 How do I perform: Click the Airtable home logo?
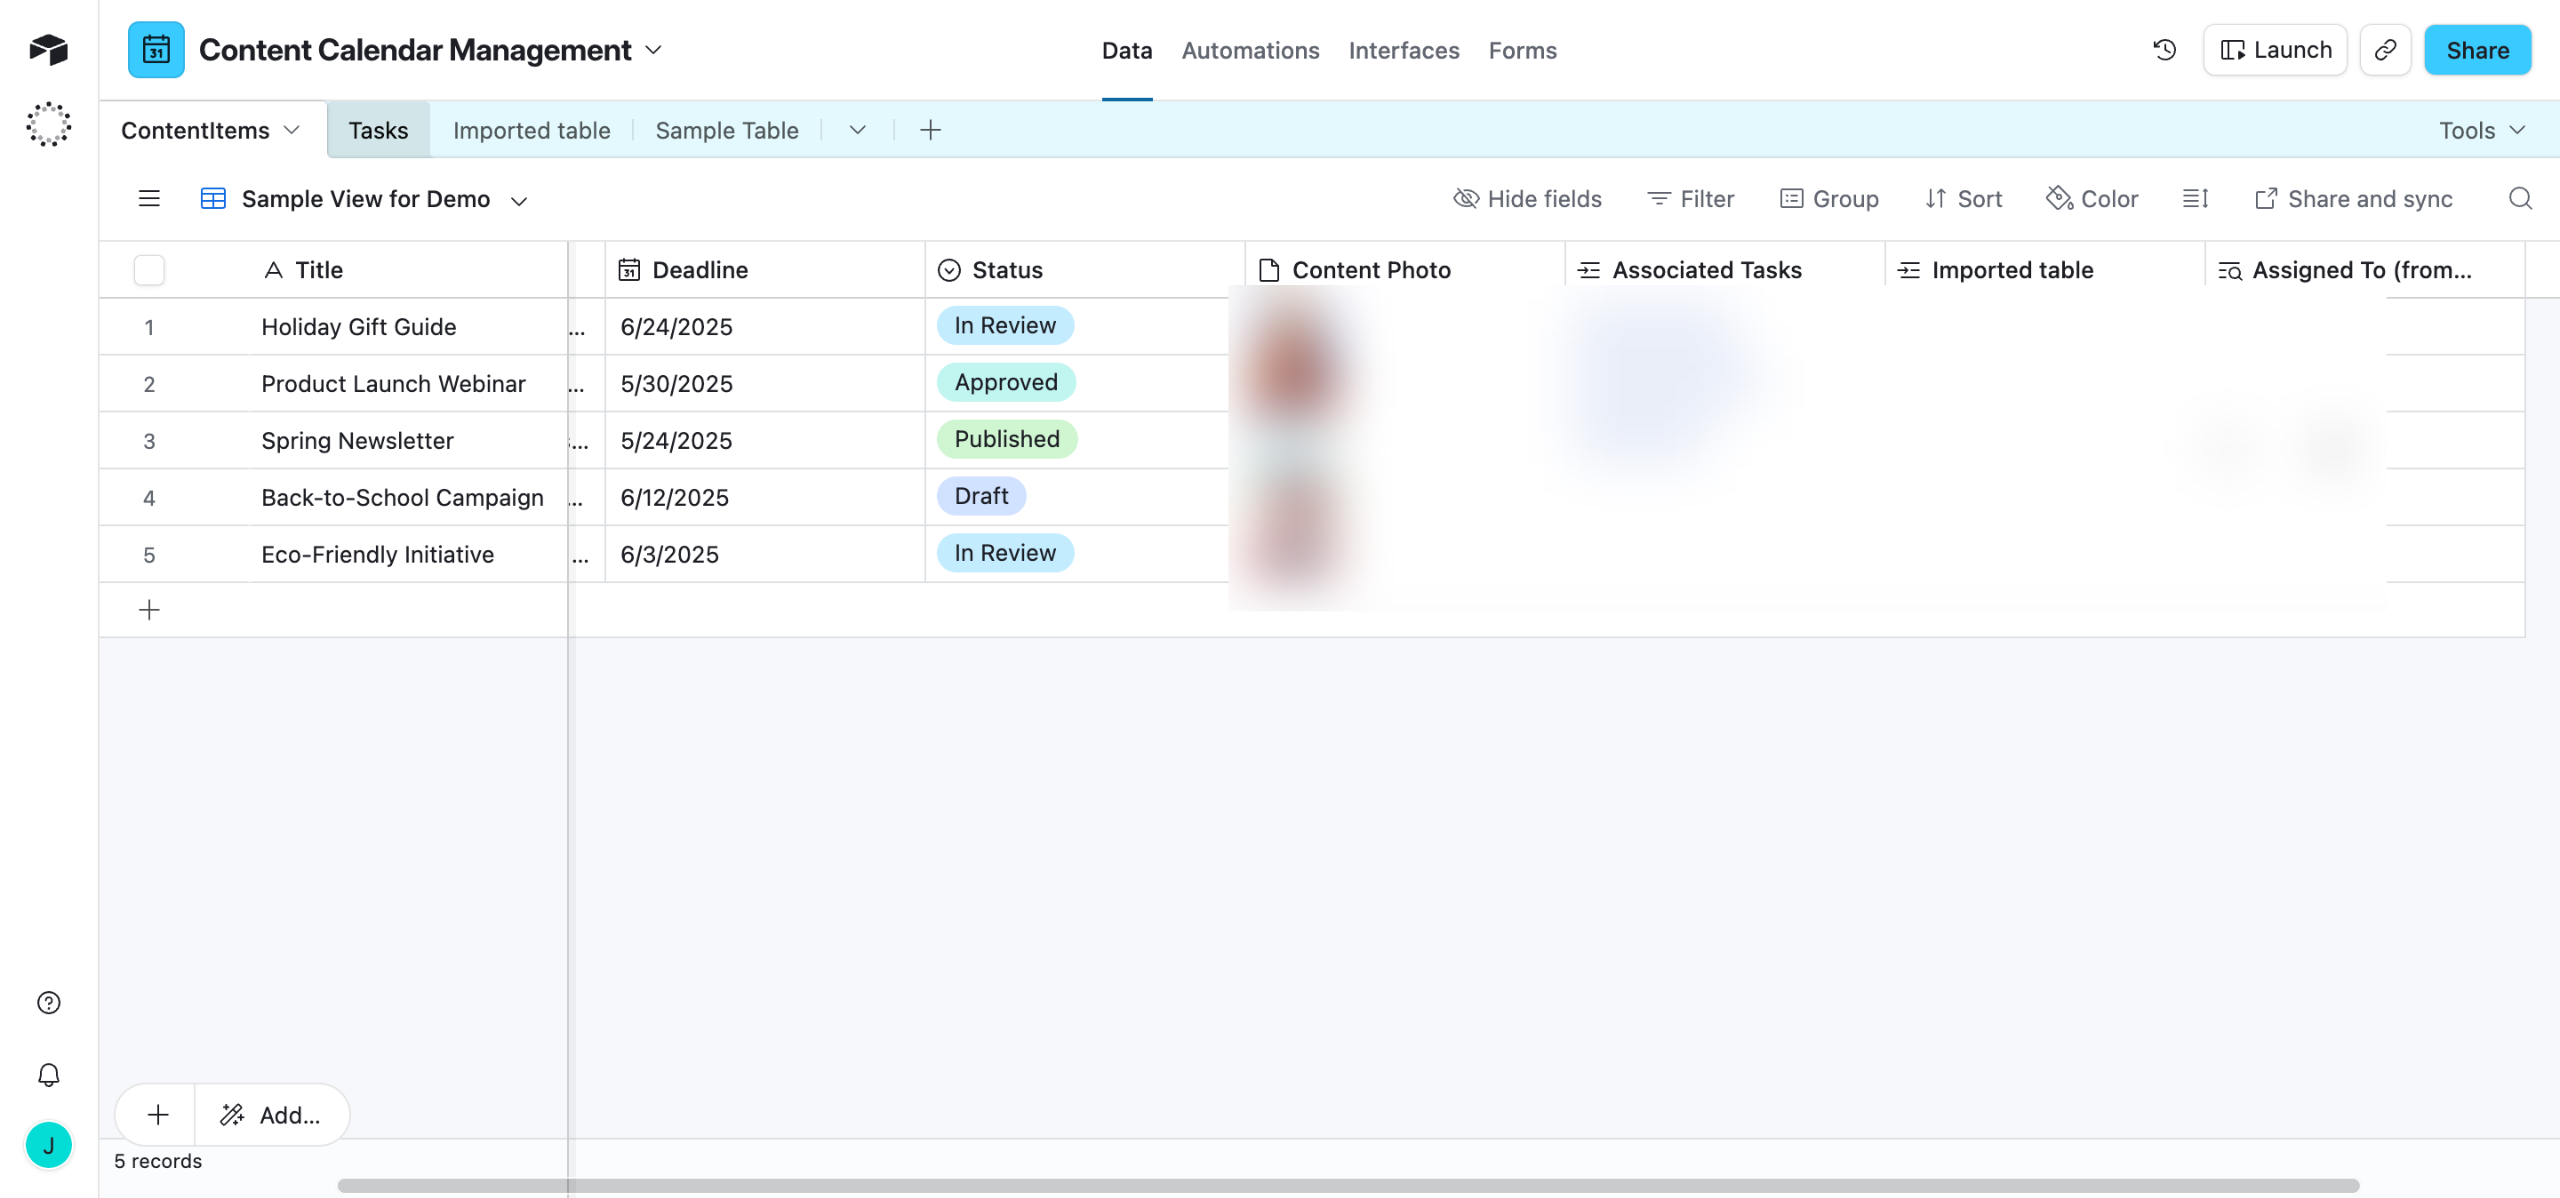coord(48,49)
